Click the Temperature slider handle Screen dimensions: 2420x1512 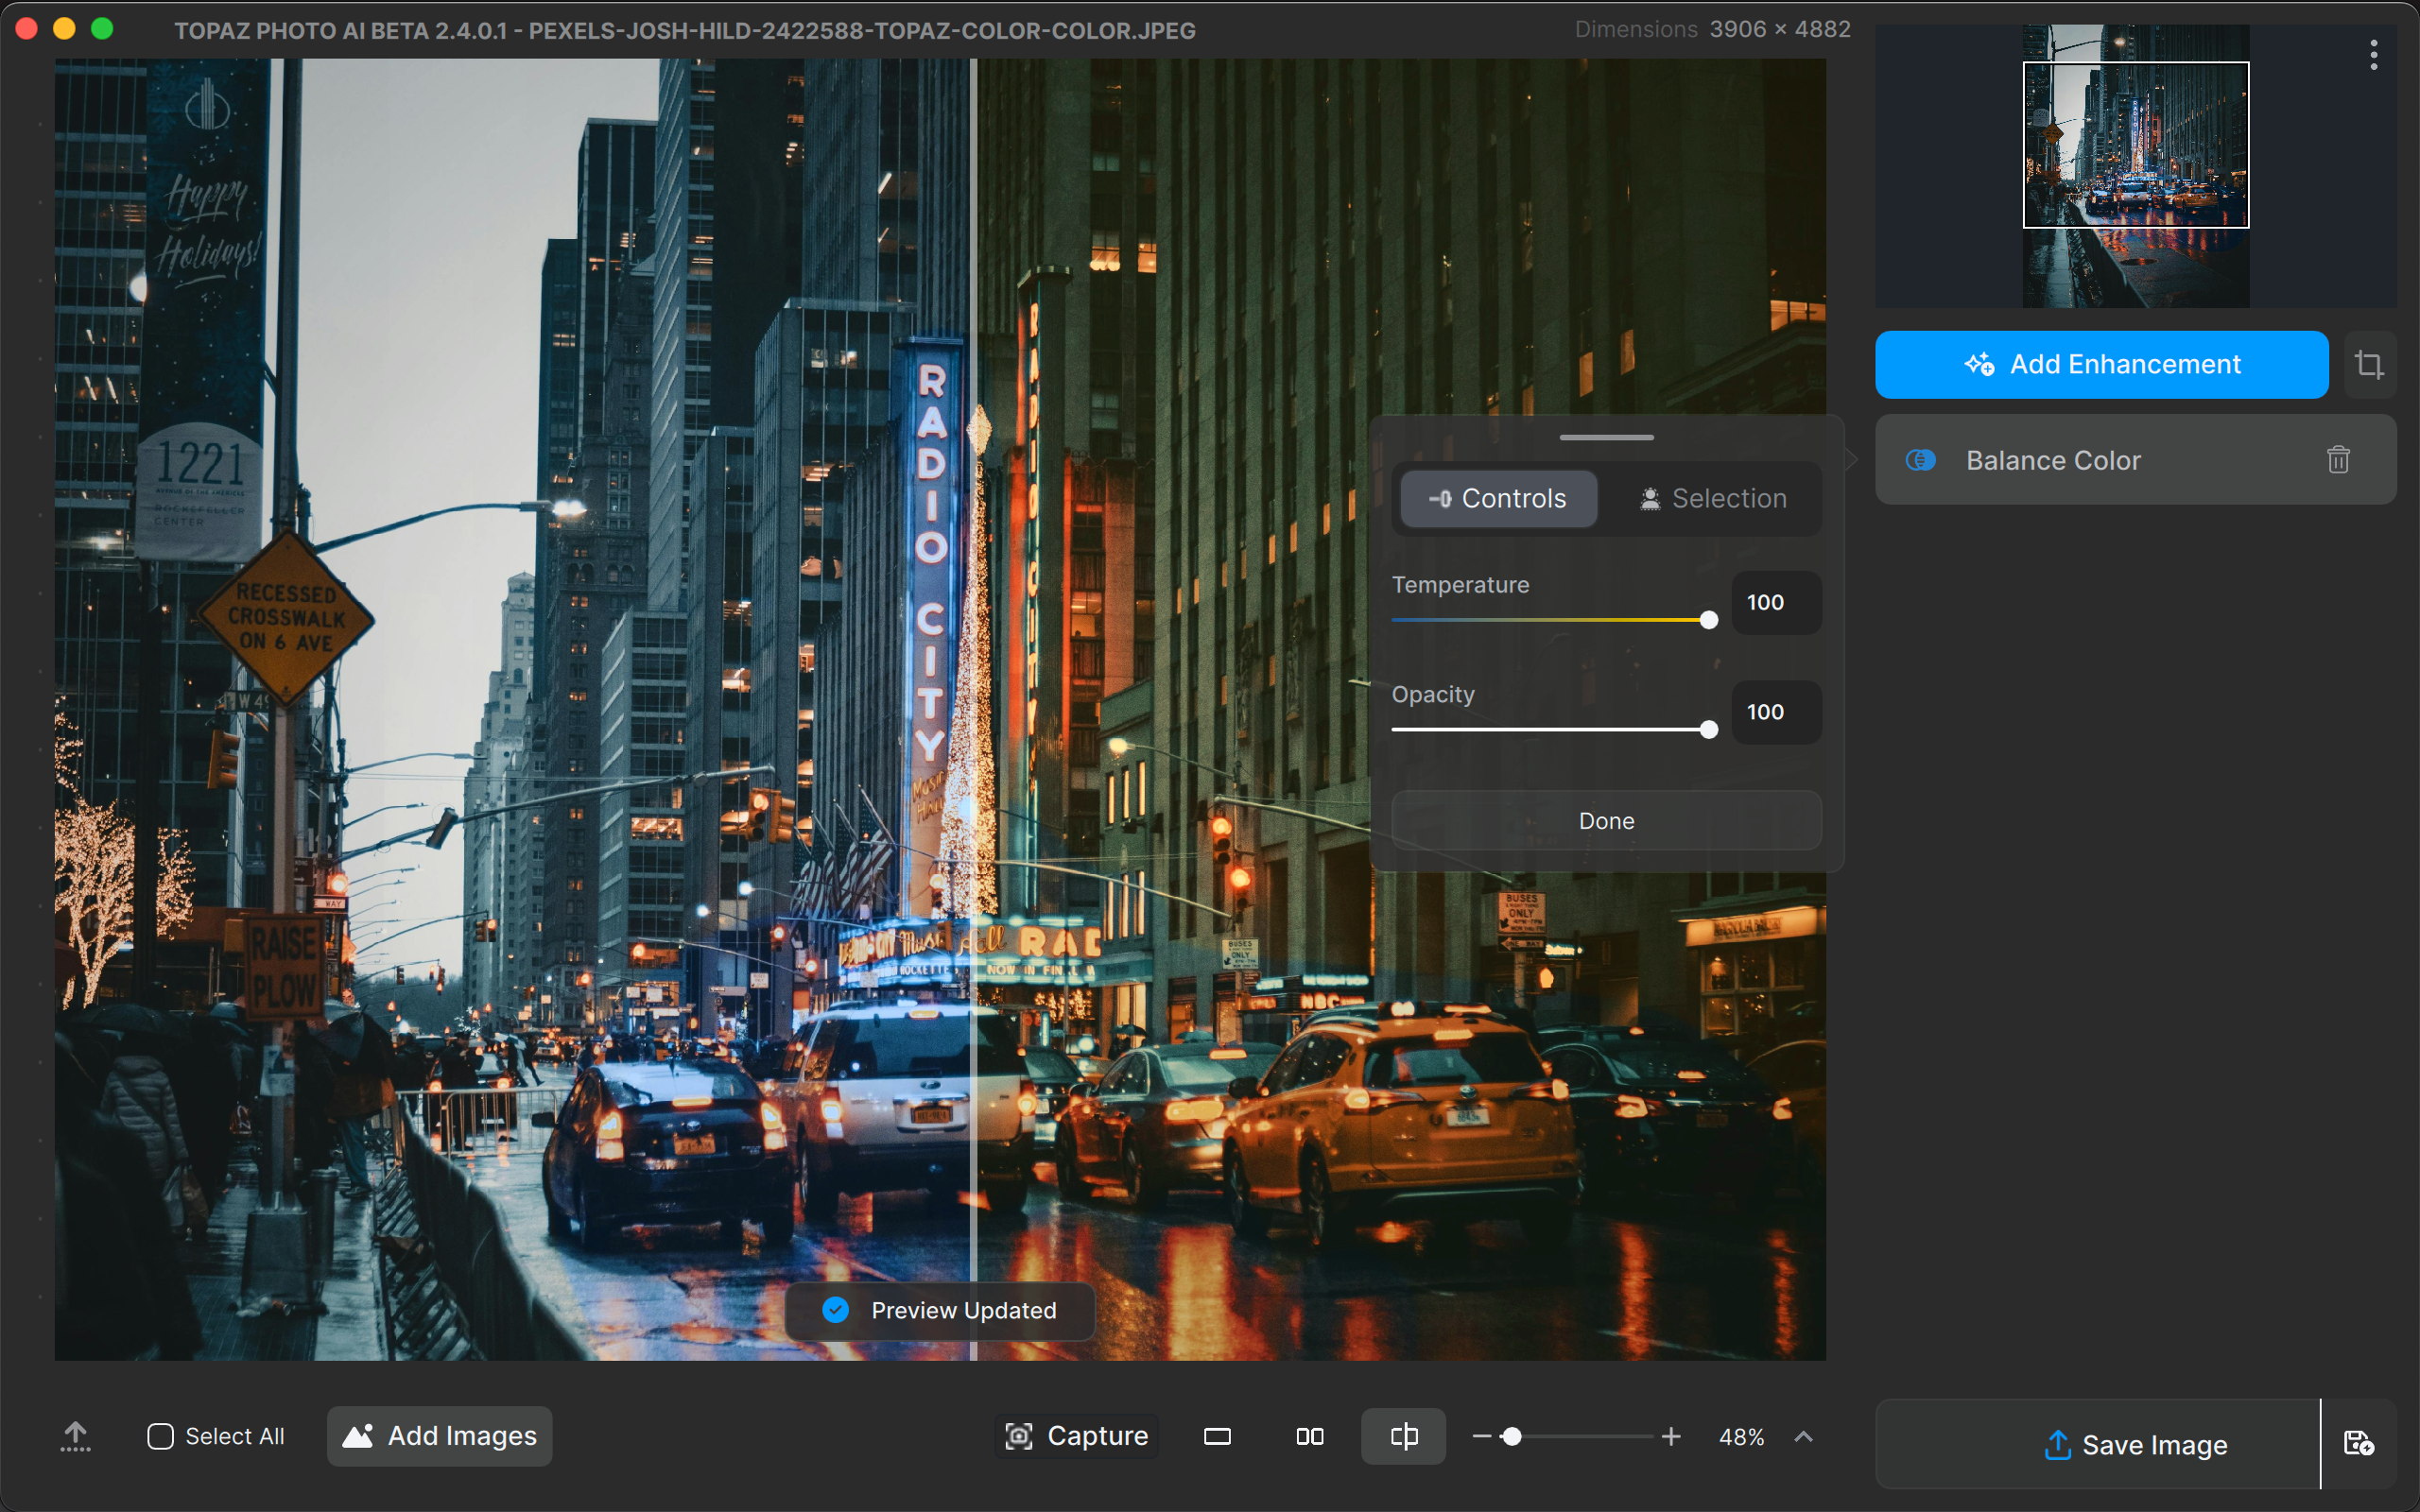(x=1708, y=620)
